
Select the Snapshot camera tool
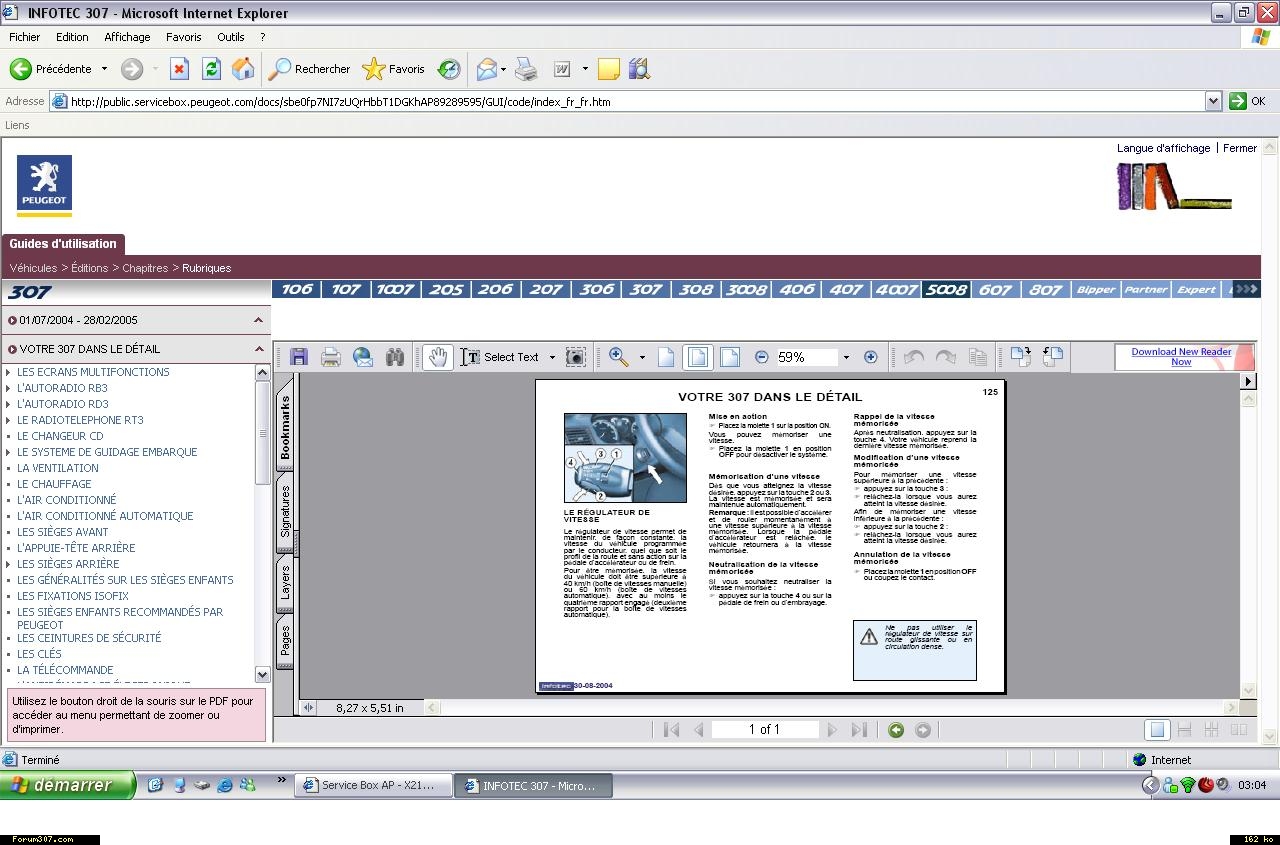(575, 357)
